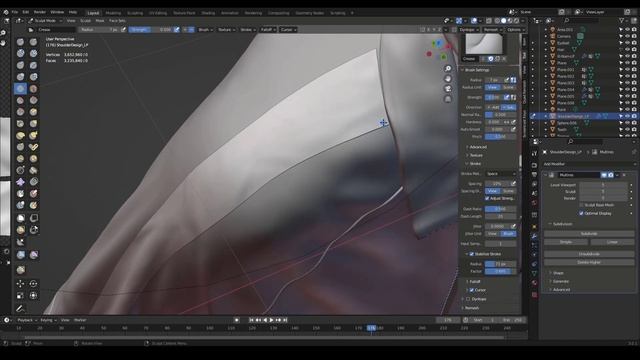Open Modifiers wrench properties tab
The image size is (640, 360).
coord(534,236)
